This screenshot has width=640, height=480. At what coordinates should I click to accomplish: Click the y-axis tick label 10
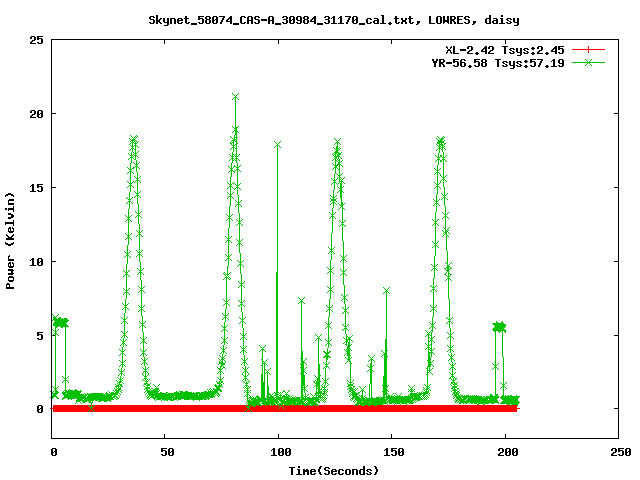[x=36, y=262]
